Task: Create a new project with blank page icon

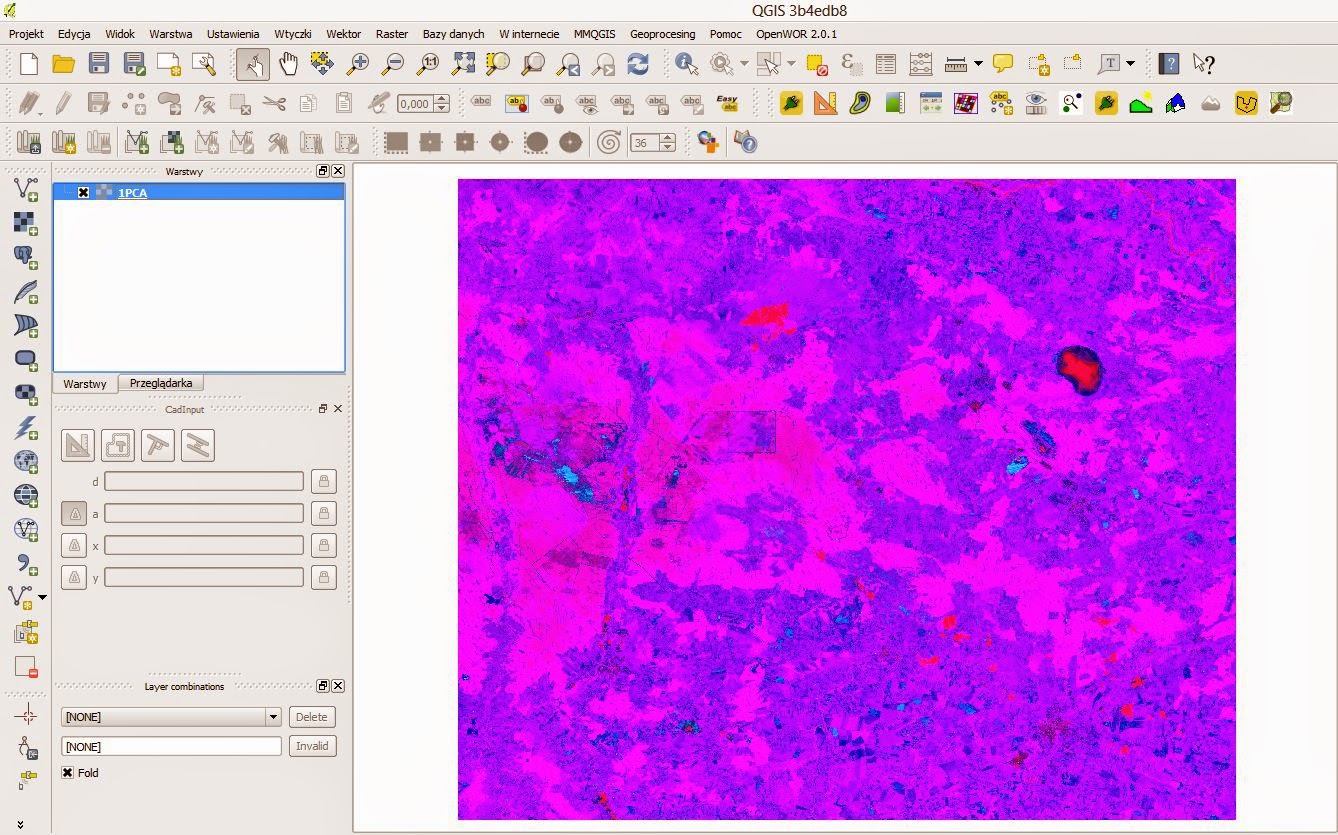Action: pos(29,65)
